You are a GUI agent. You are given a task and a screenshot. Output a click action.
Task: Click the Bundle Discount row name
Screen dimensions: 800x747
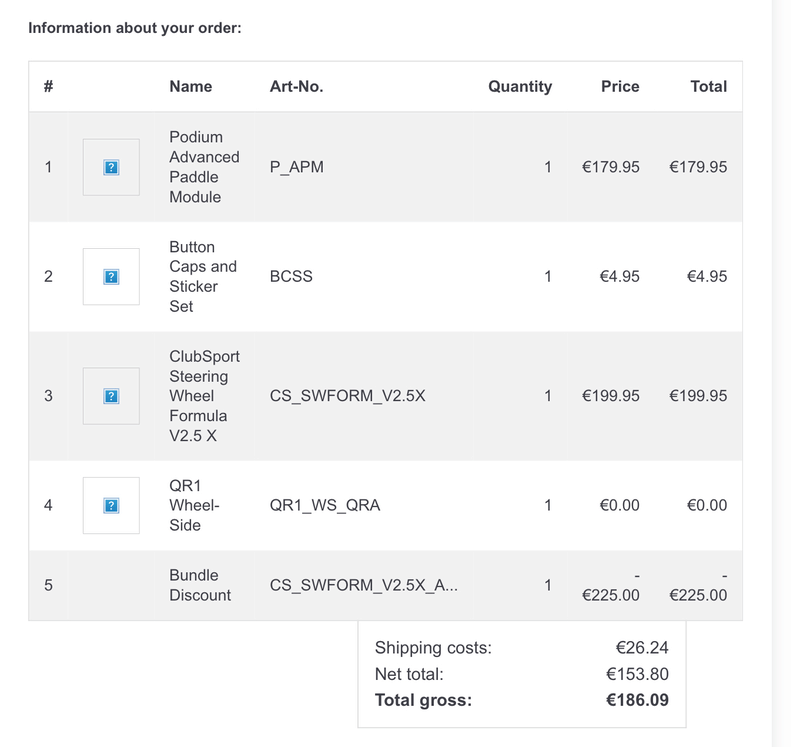(200, 585)
